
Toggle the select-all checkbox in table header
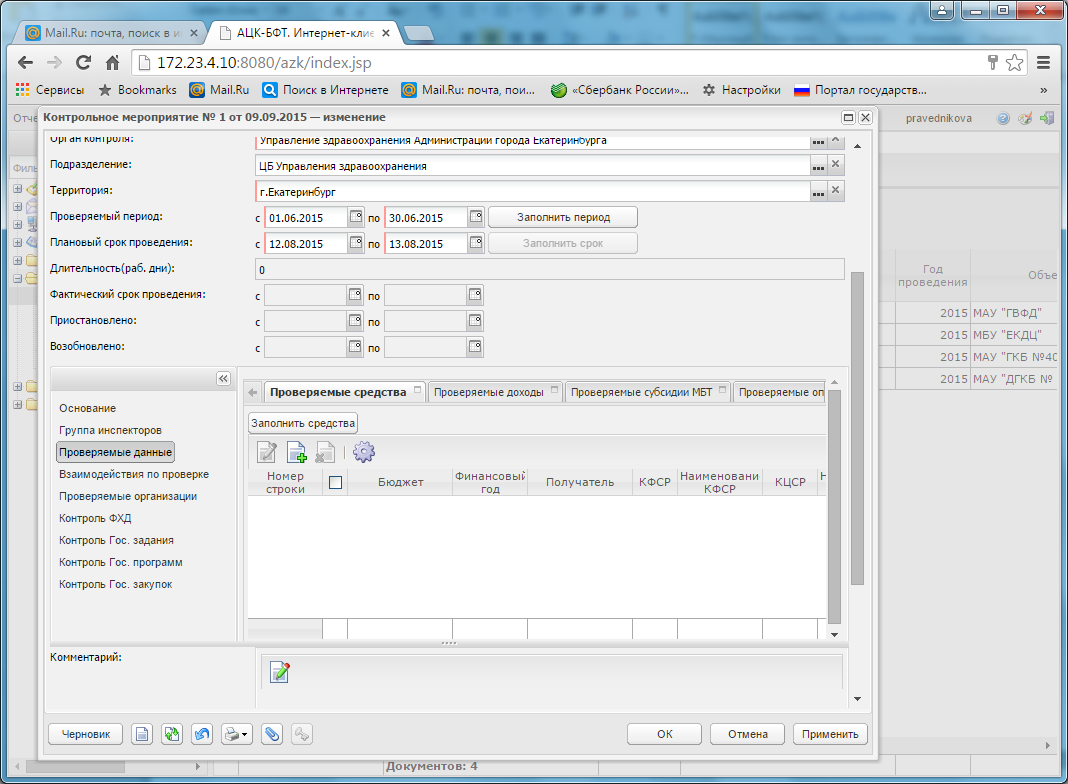pyautogui.click(x=335, y=482)
